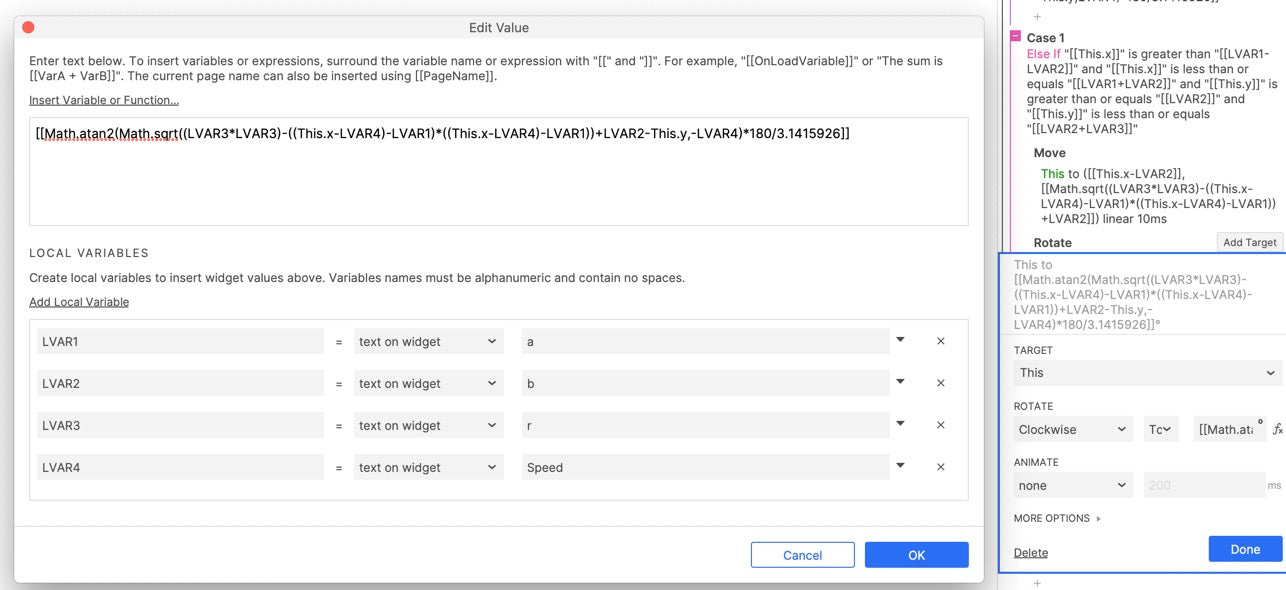This screenshot has height=590, width=1286.
Task: Collapse Case 1 with the pink minus icon
Action: point(1015,37)
